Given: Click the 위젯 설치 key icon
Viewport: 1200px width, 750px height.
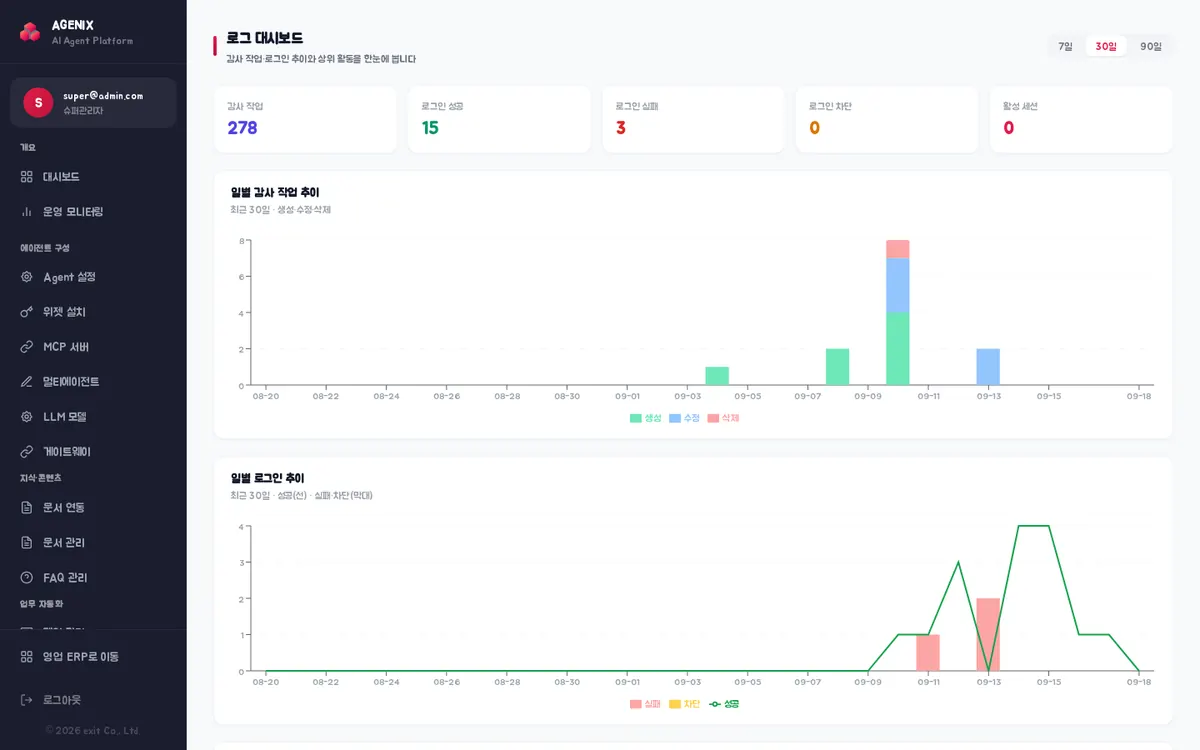Looking at the screenshot, I should tap(27, 312).
